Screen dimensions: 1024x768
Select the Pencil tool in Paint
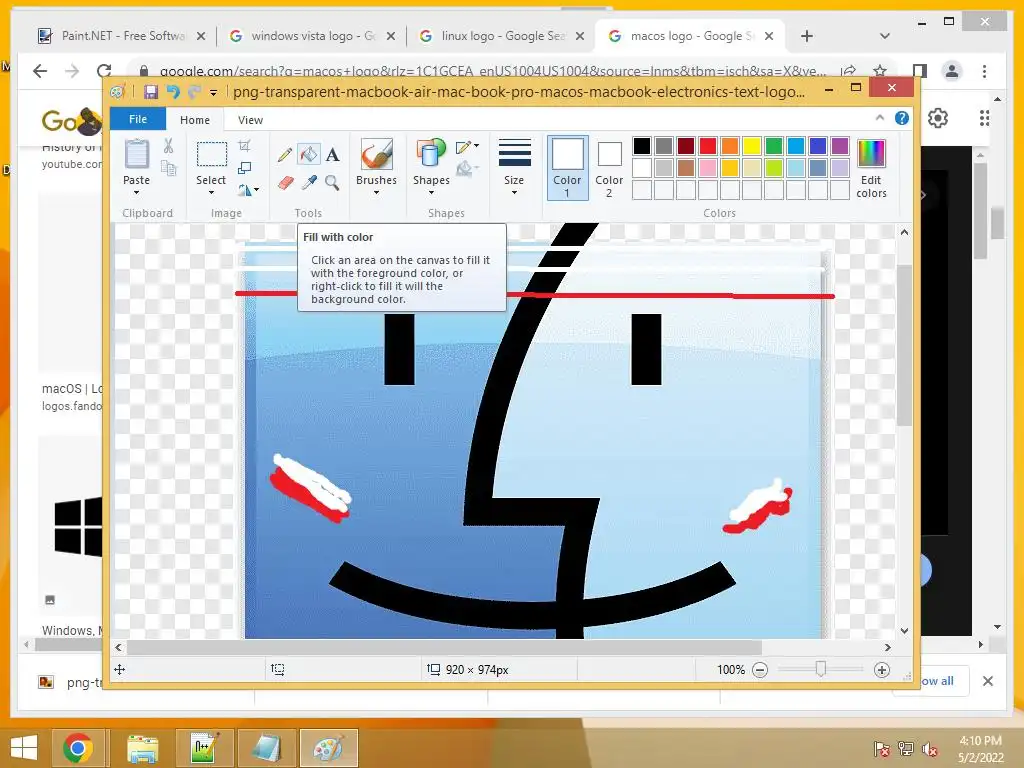pyautogui.click(x=285, y=155)
